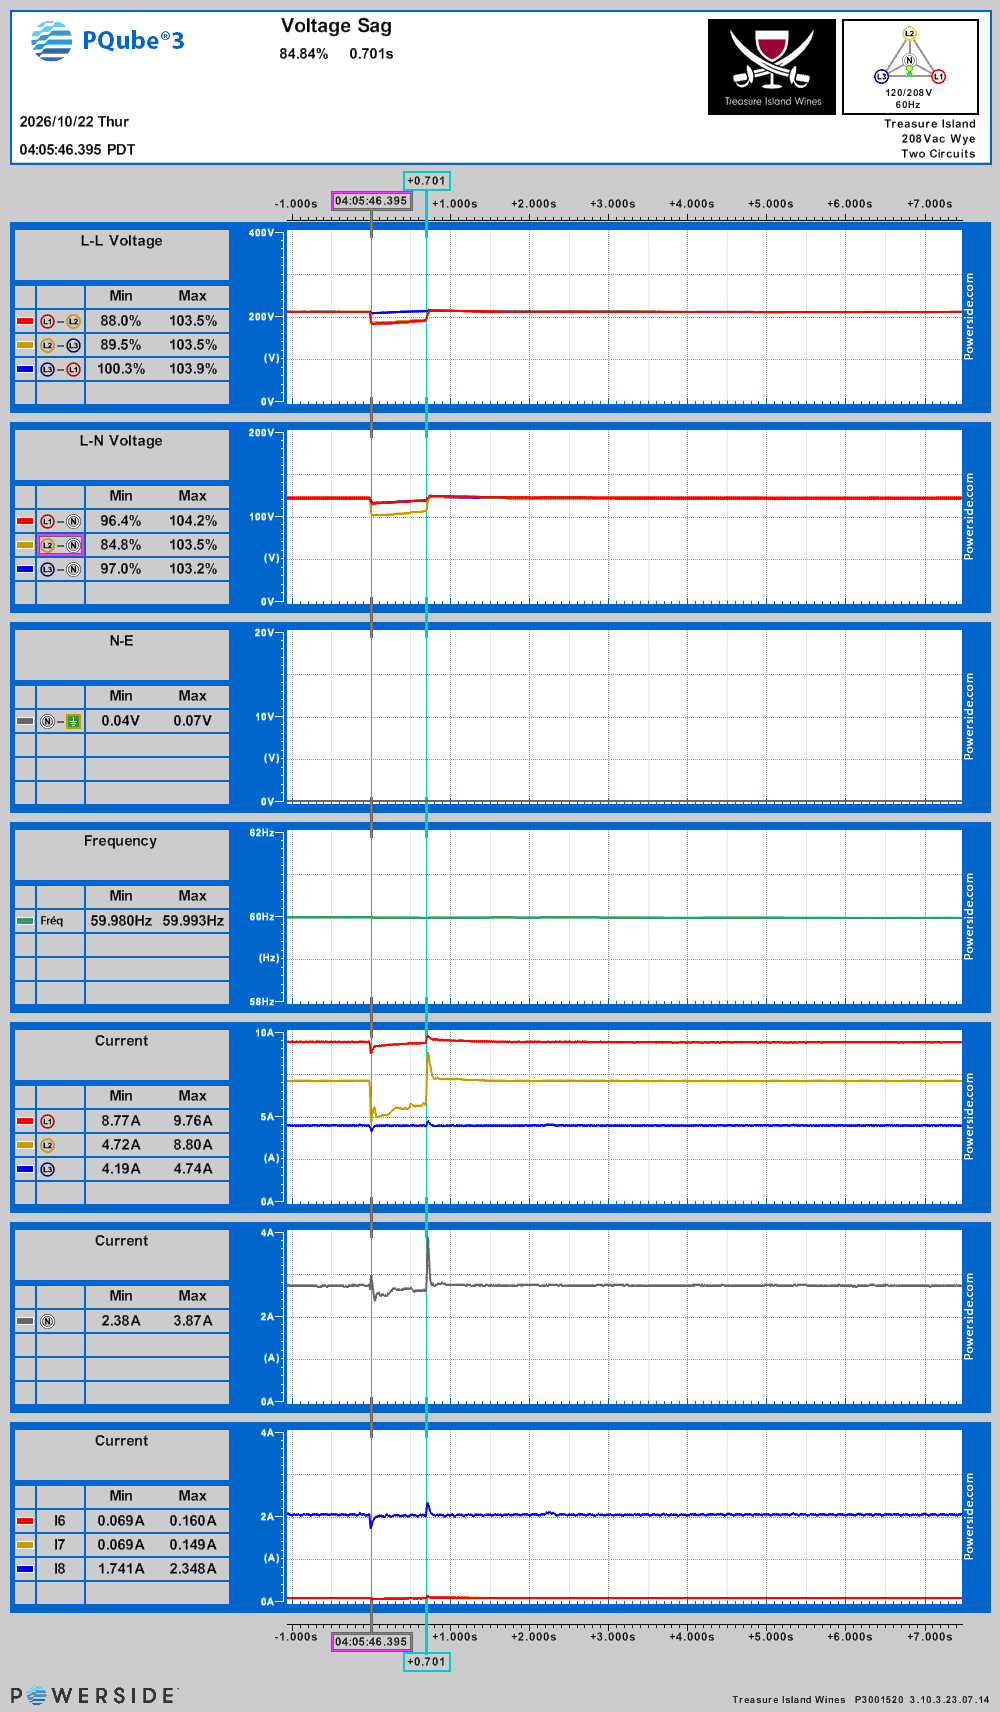Click the blue L3–L1 voltage color swatch
Screen dimensions: 1000x1712
(x=25, y=369)
